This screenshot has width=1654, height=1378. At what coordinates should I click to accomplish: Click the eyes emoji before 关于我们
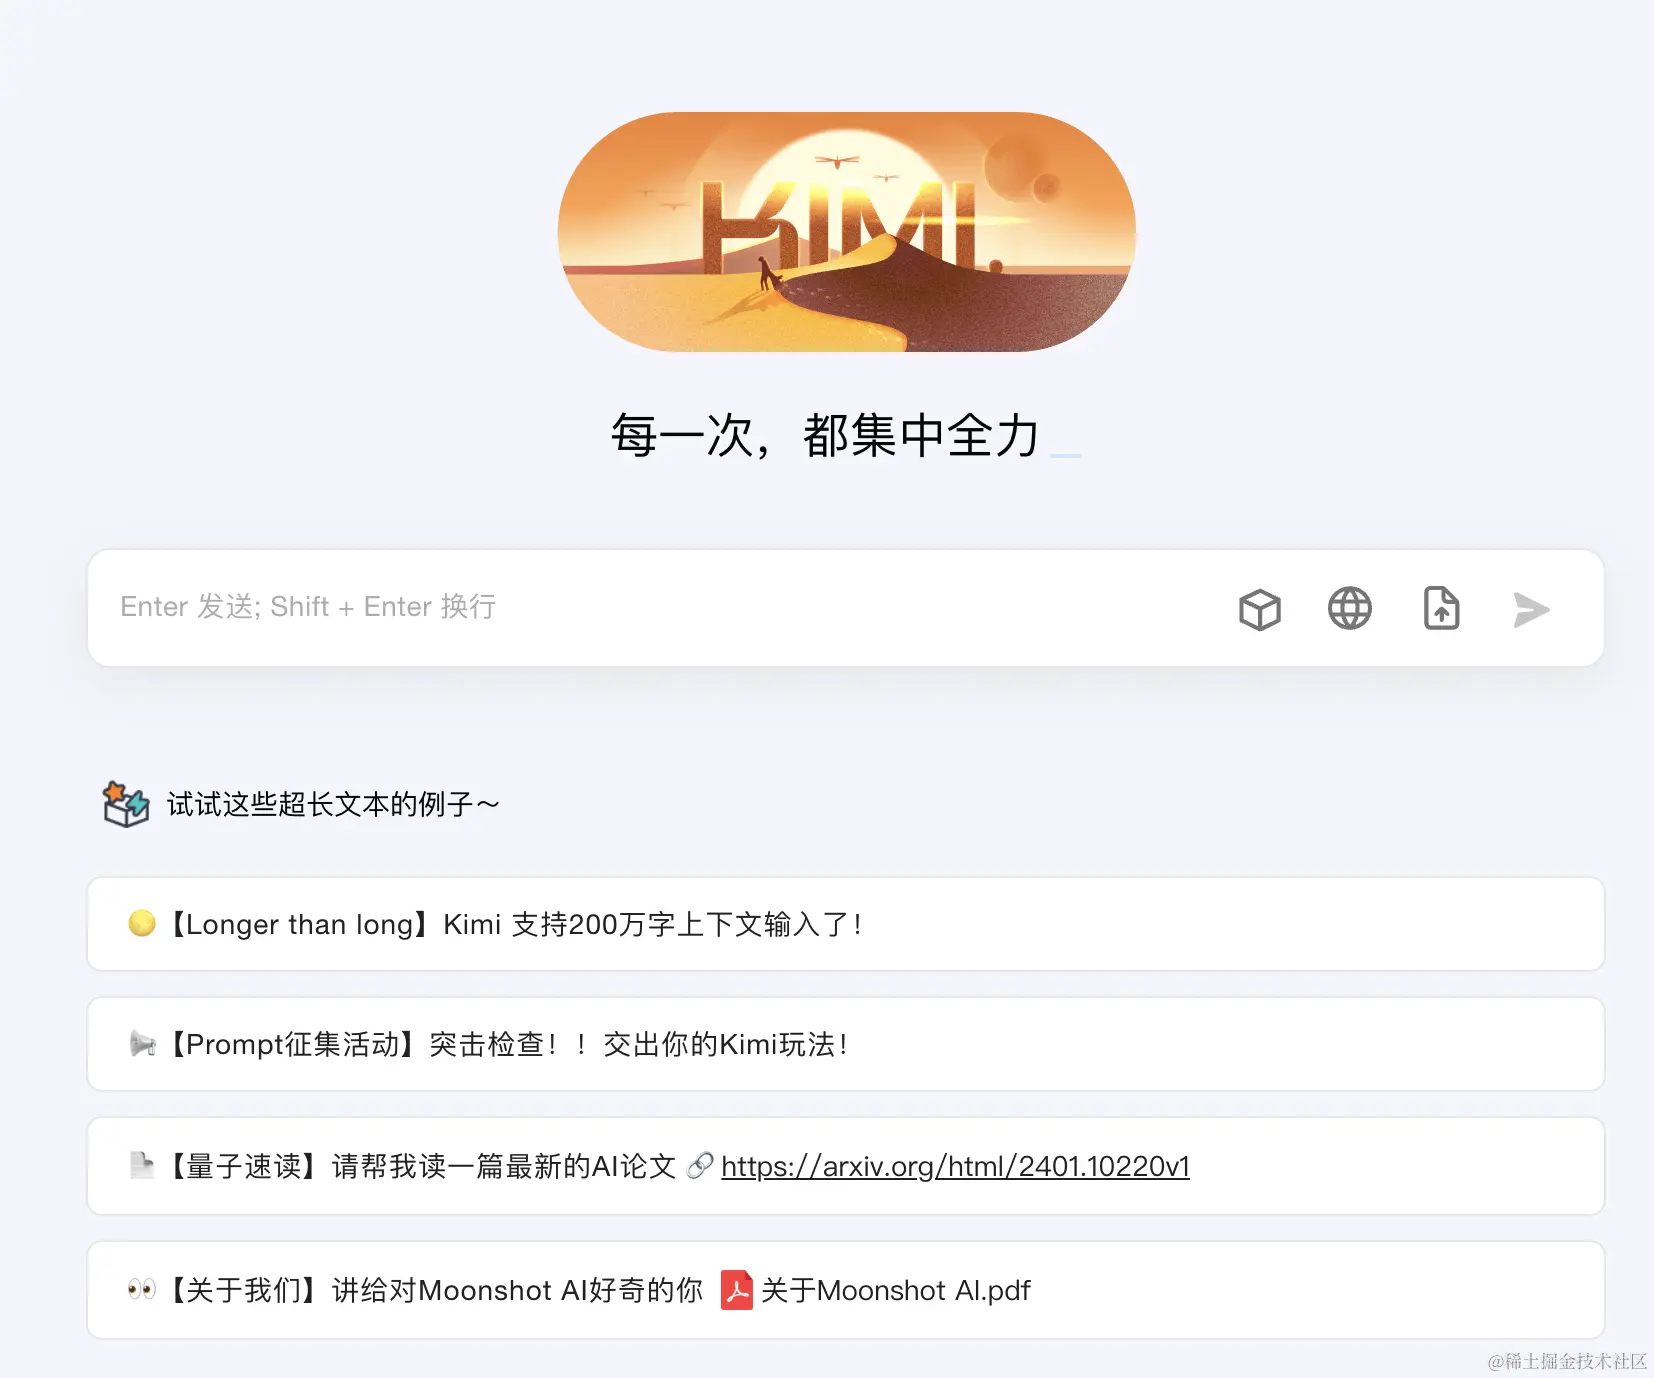click(x=142, y=1289)
